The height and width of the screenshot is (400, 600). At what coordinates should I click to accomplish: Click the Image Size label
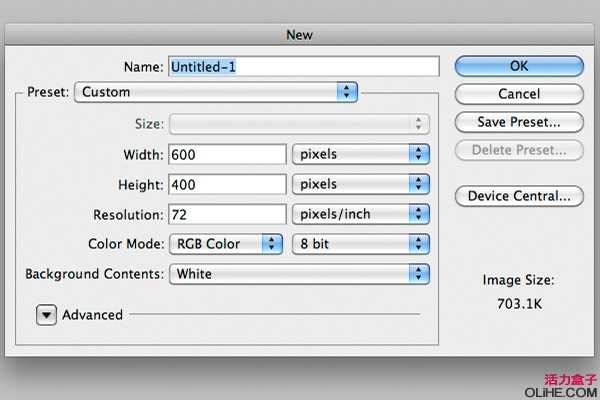coord(518,282)
